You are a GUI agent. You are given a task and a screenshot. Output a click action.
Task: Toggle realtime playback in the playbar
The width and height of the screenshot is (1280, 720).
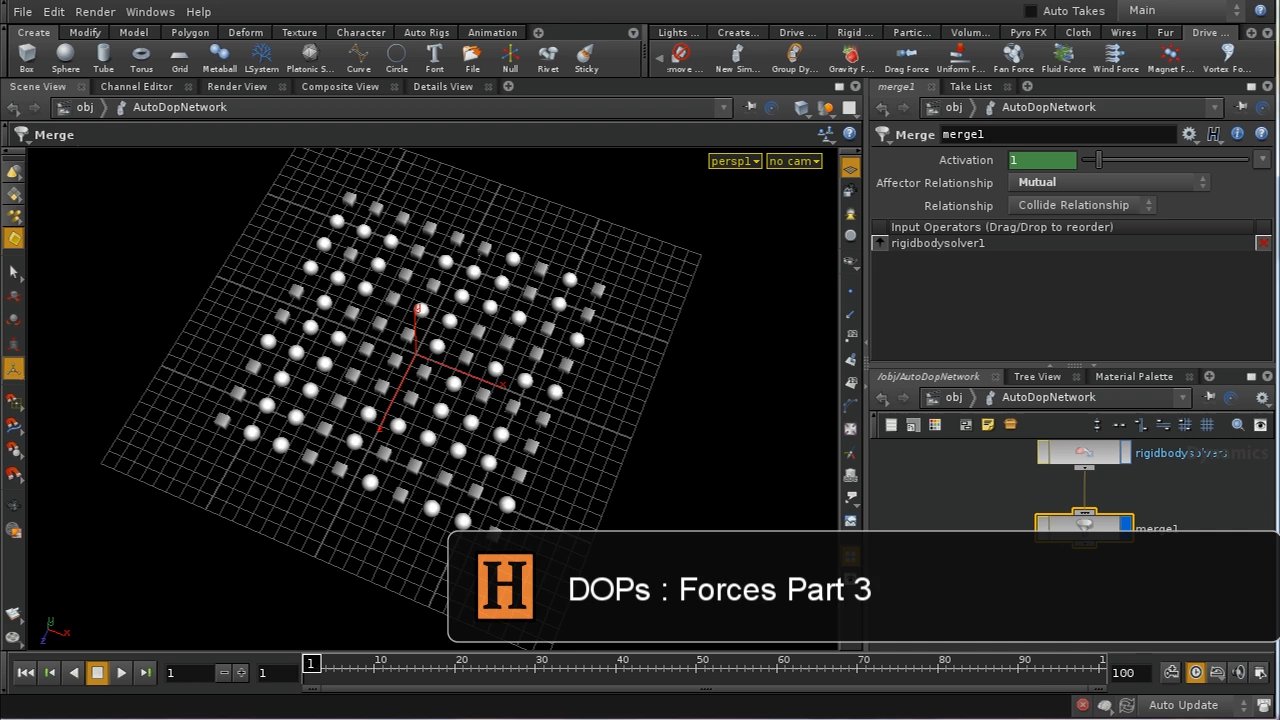1196,672
